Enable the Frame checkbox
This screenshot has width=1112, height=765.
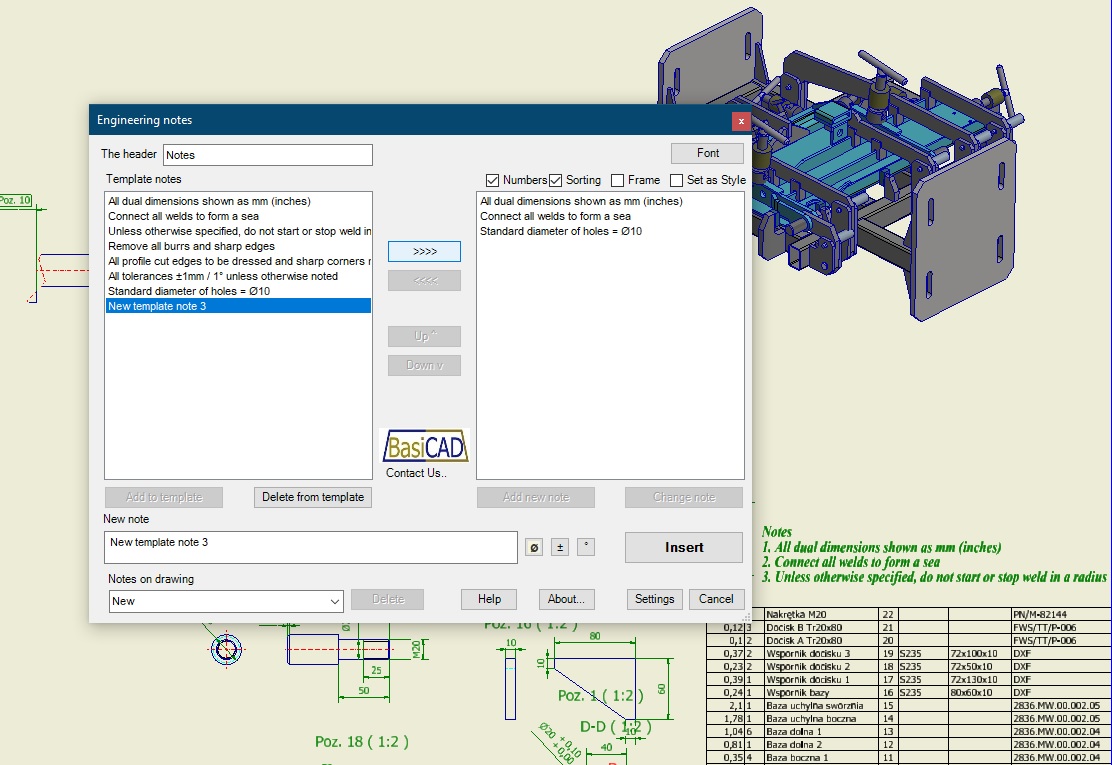tap(618, 180)
